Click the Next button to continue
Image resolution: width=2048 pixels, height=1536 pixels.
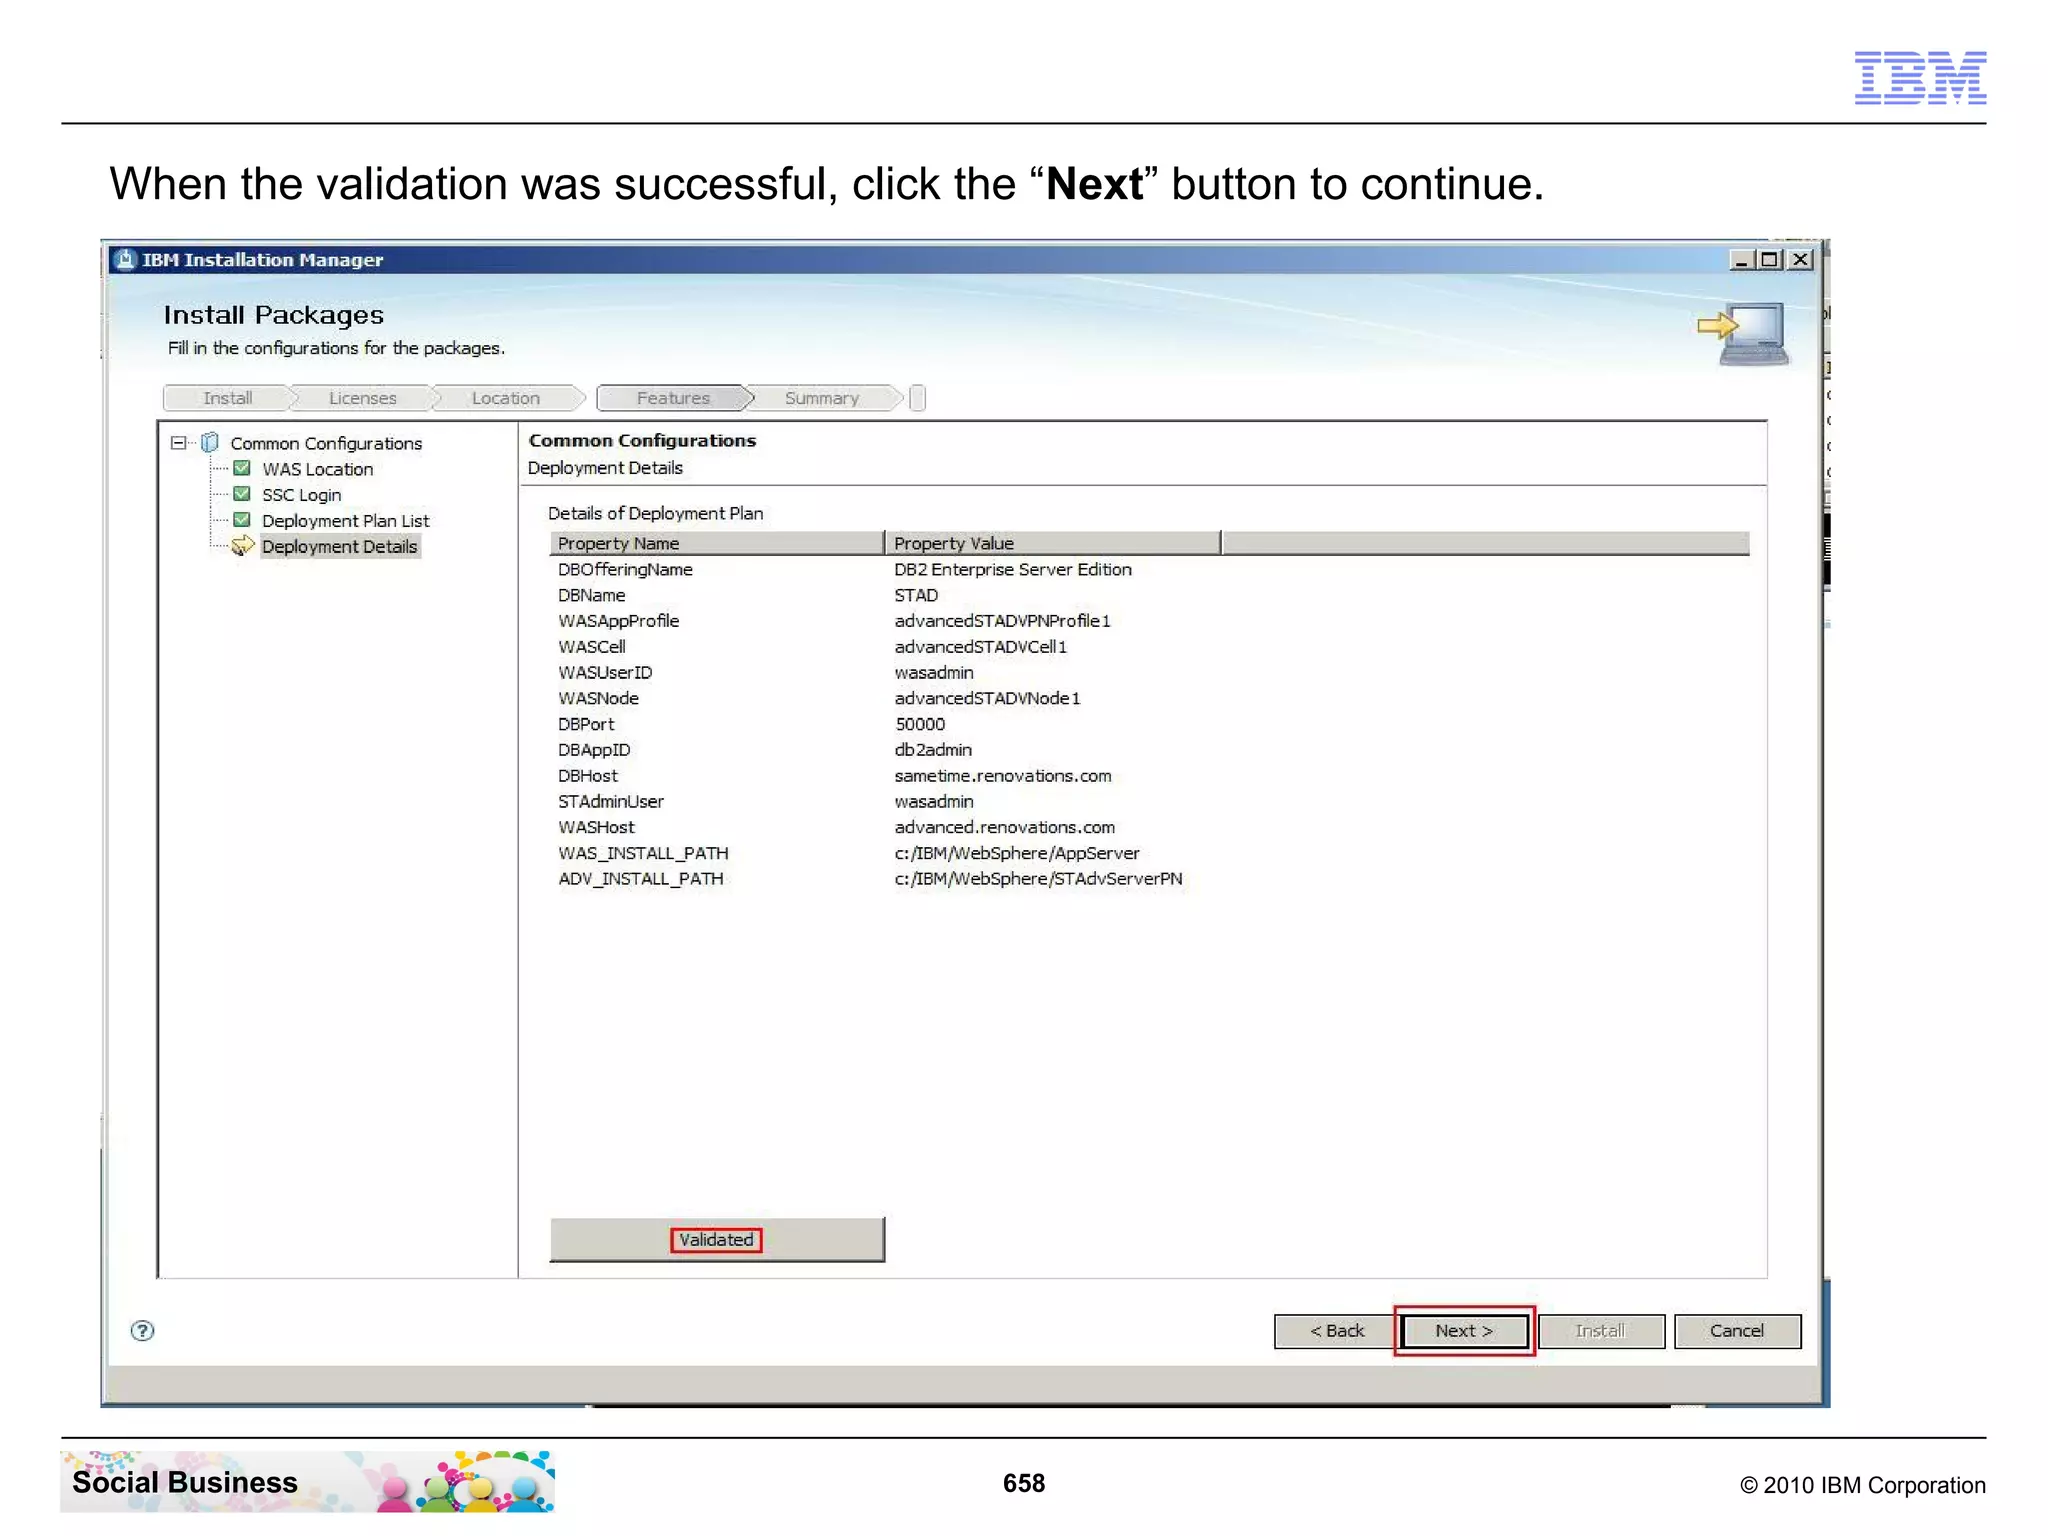coord(1464,1331)
